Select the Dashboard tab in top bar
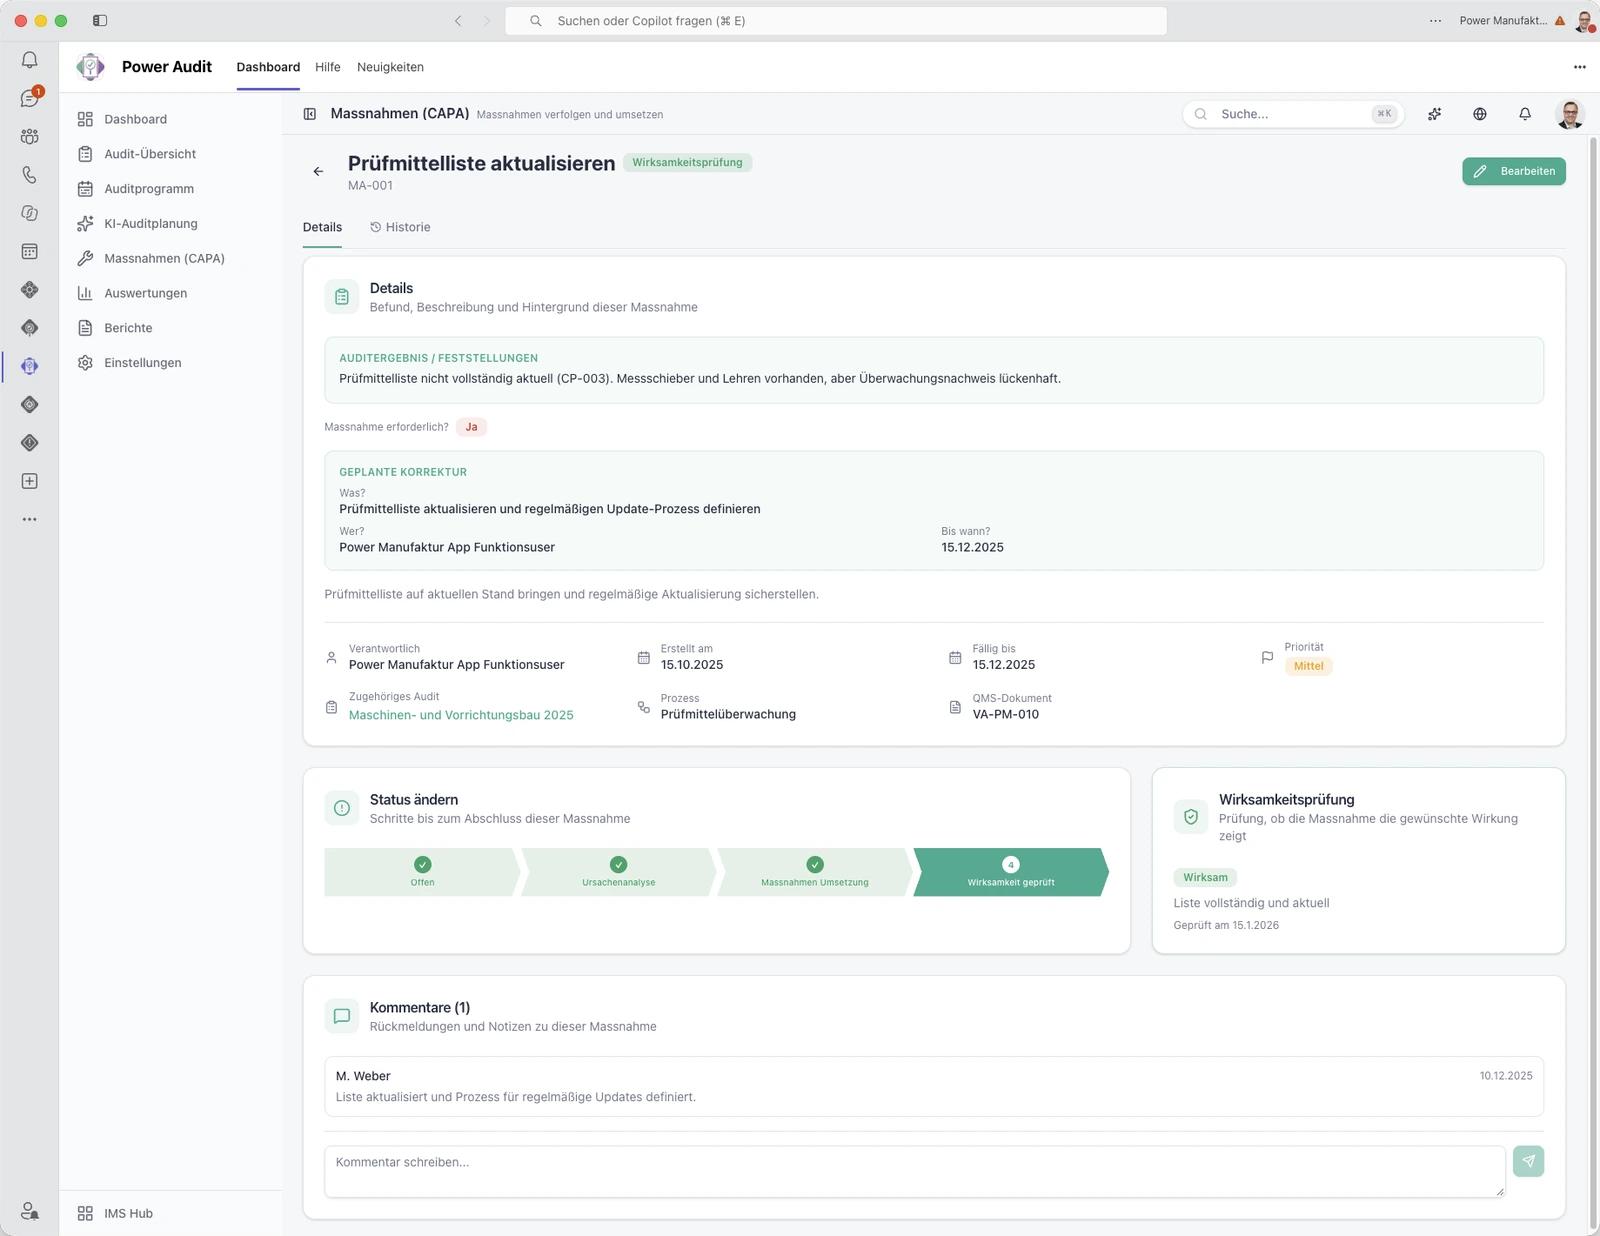The image size is (1600, 1236). 268,67
